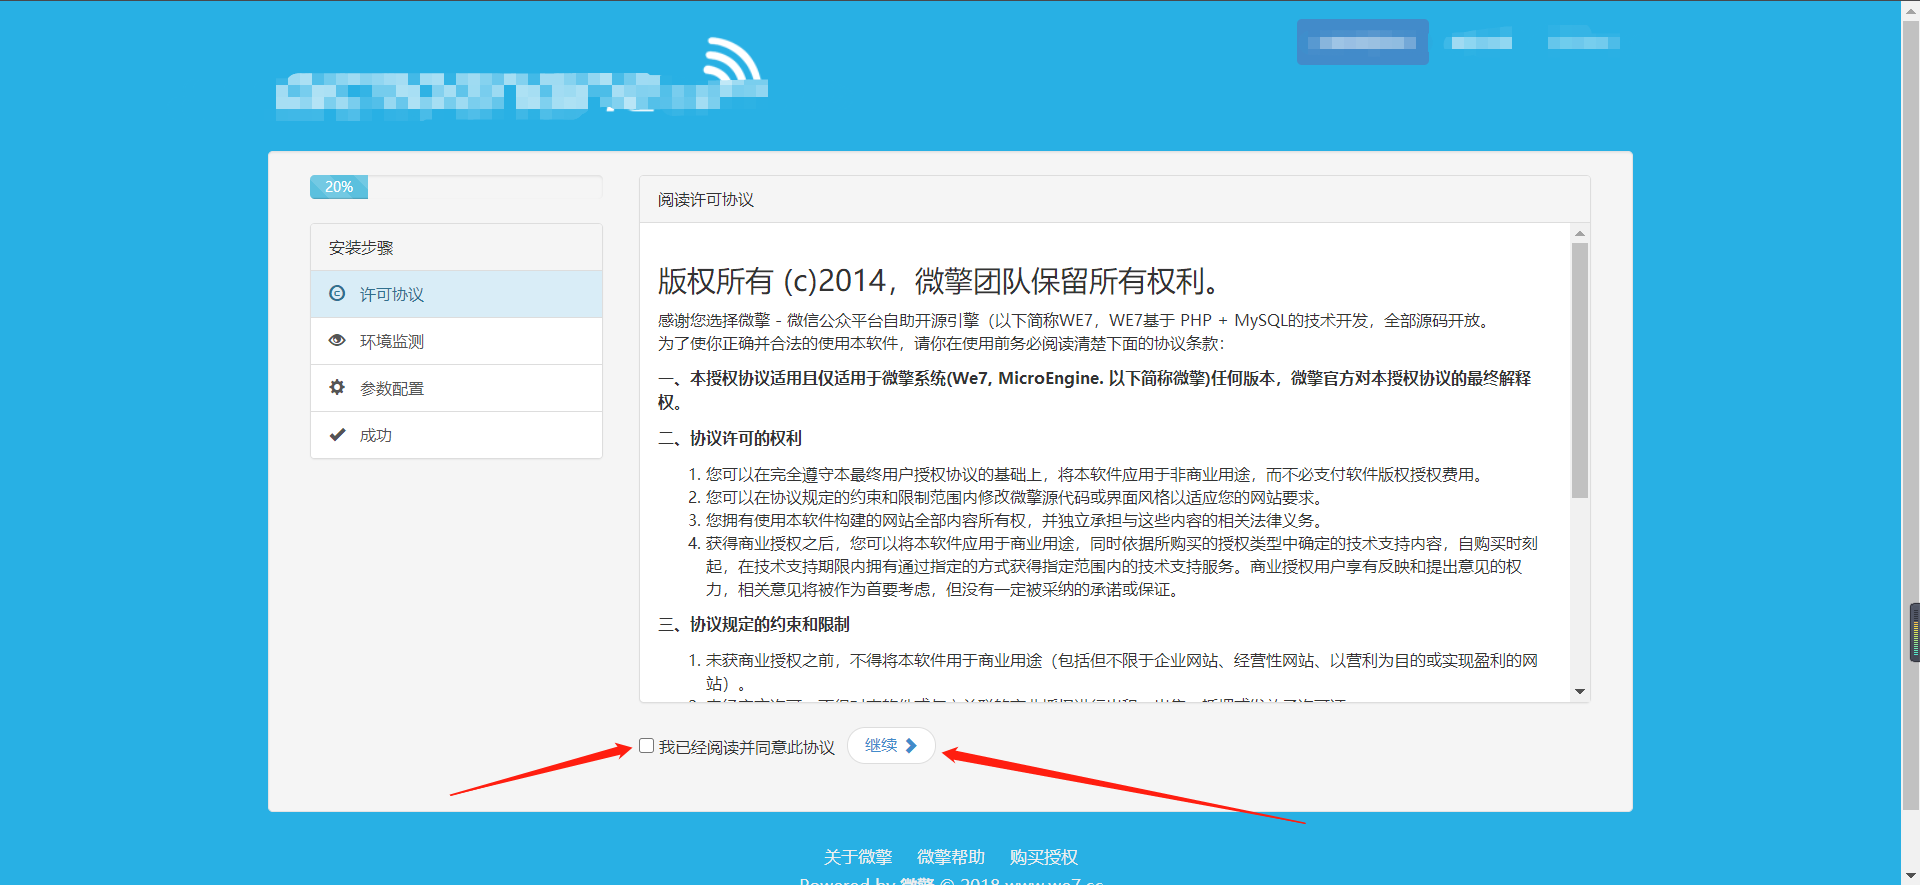This screenshot has width=1920, height=885.
Task: Select the 环境监测 step
Action: [x=456, y=341]
